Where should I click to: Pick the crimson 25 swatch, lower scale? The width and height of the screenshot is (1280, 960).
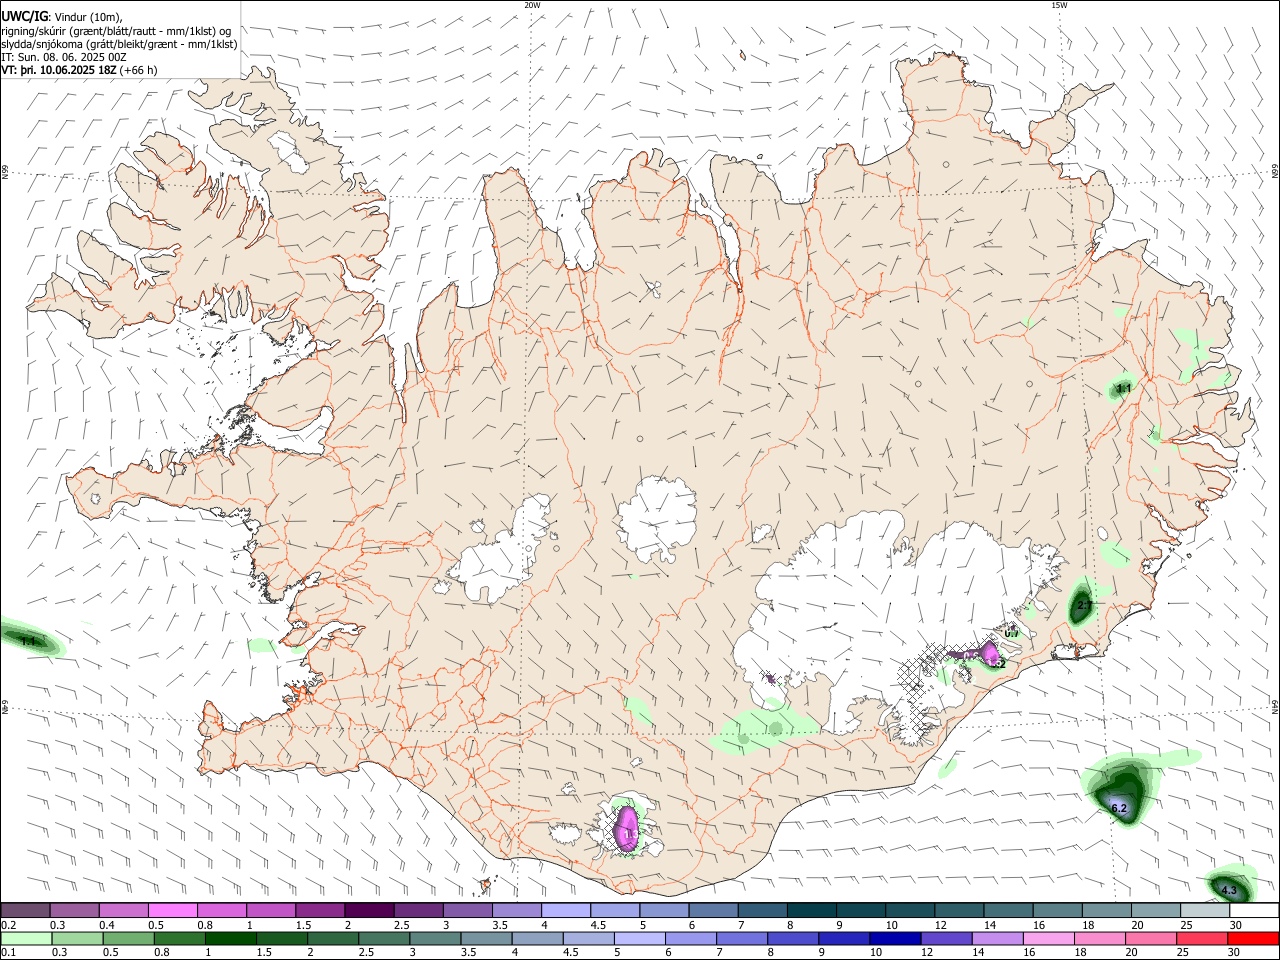(1202, 939)
